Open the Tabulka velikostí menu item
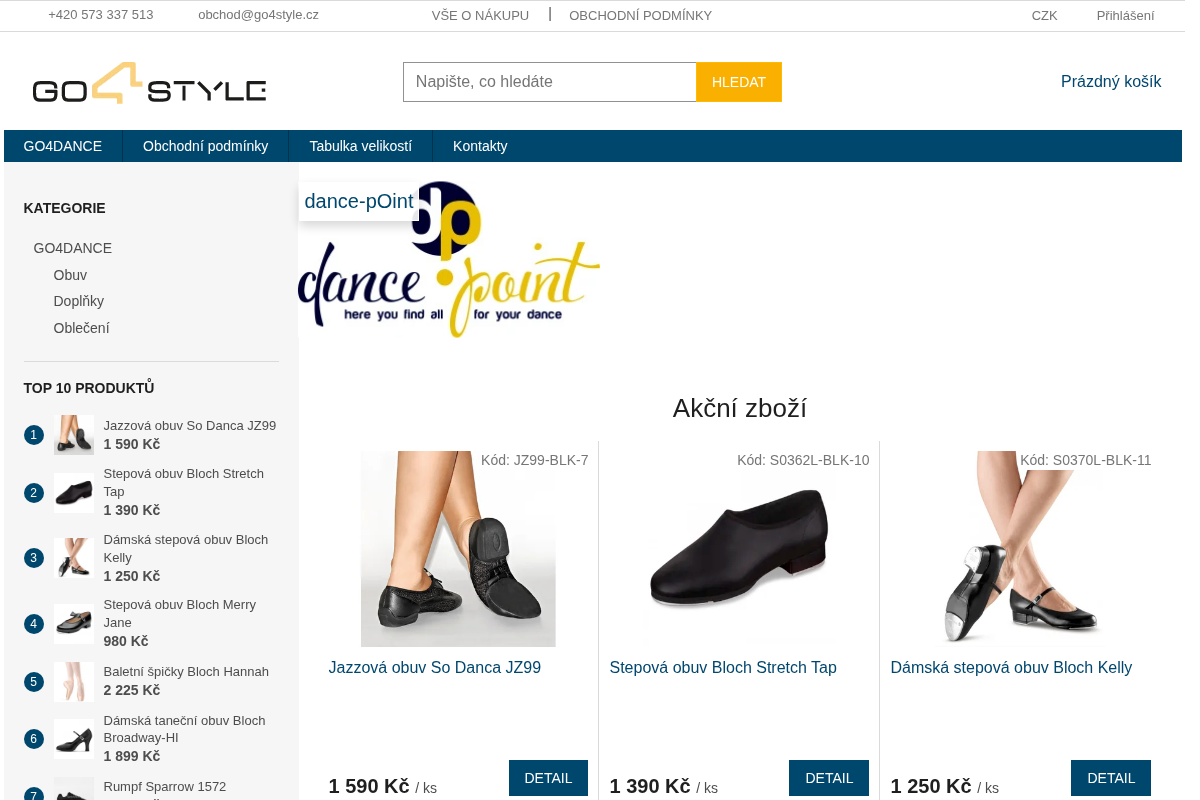The height and width of the screenshot is (800, 1200). point(360,146)
